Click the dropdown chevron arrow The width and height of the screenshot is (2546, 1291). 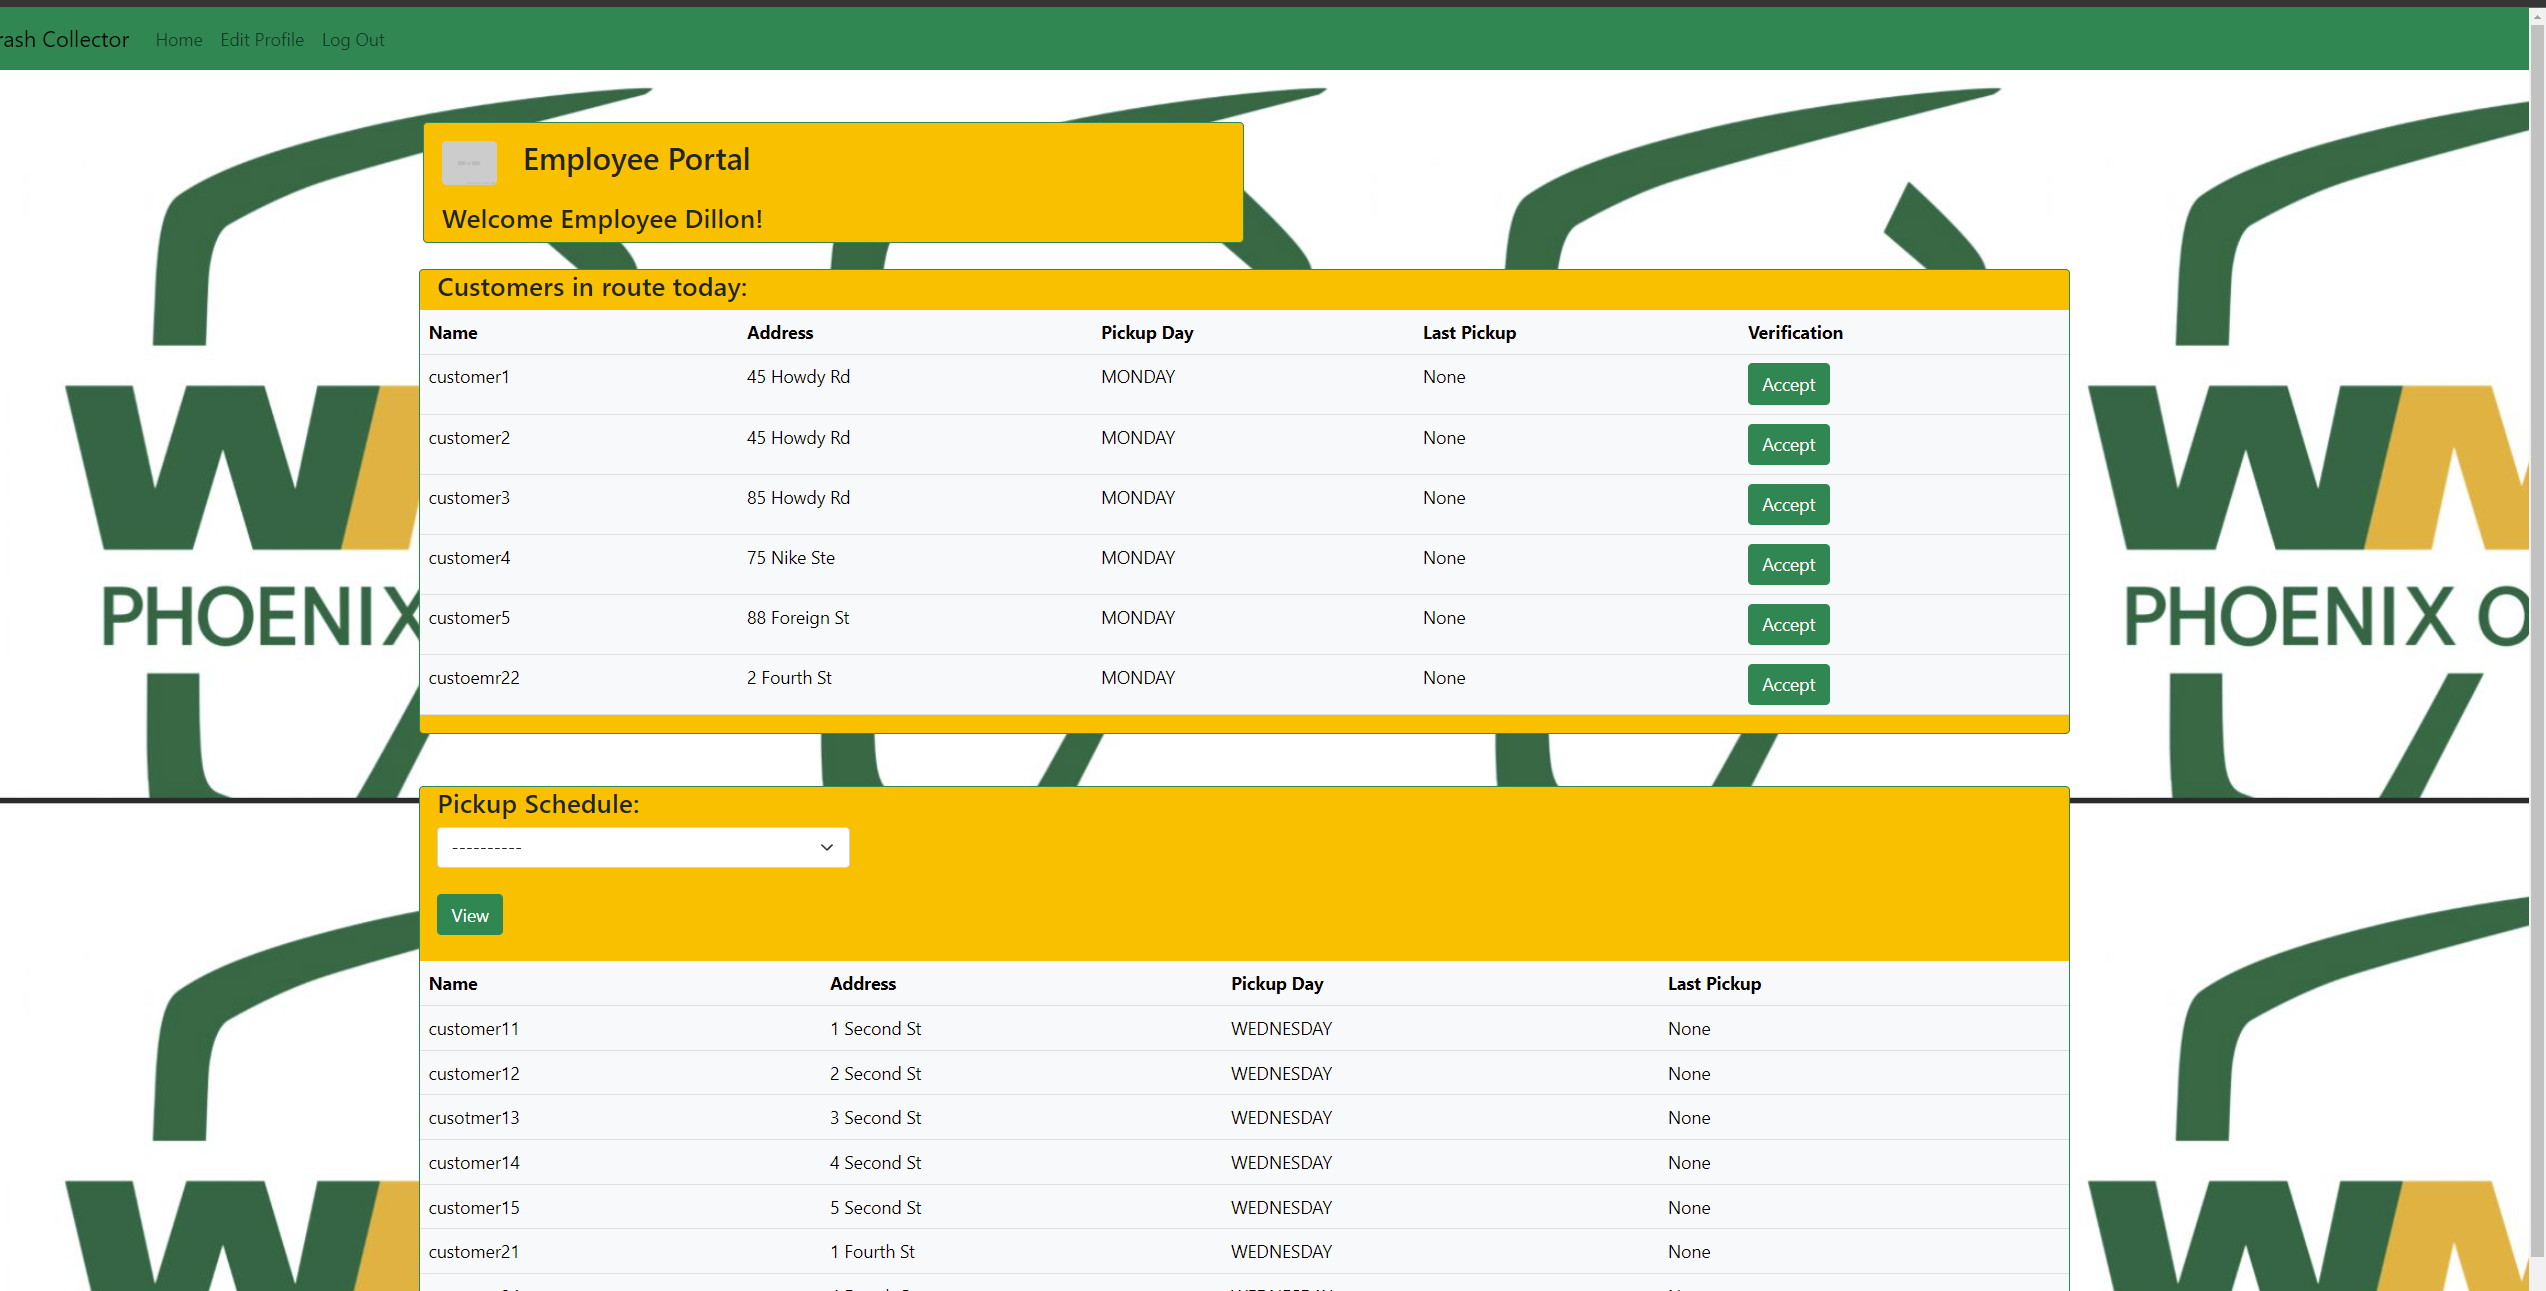(827, 847)
